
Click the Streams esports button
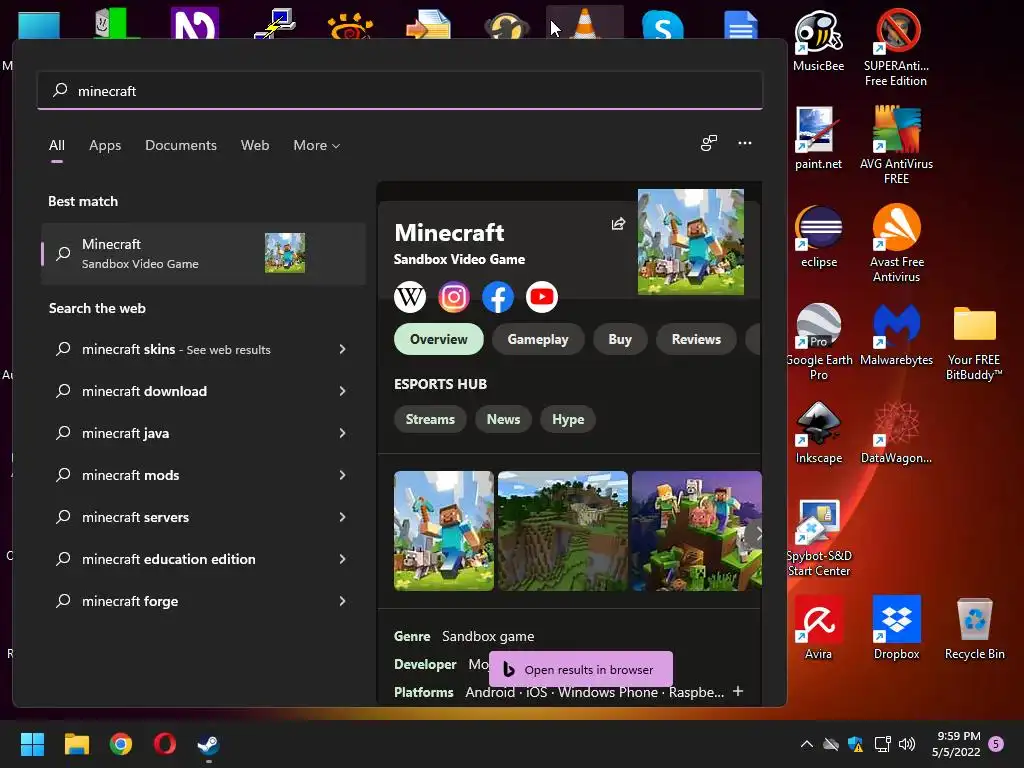click(x=430, y=419)
